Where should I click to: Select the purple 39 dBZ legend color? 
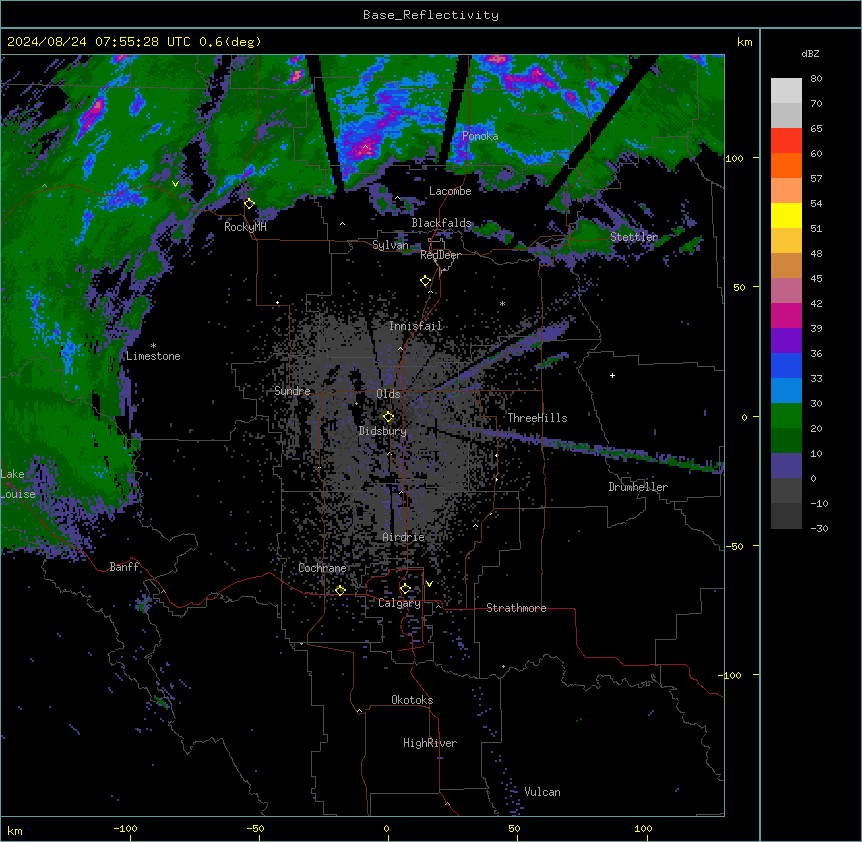786,340
